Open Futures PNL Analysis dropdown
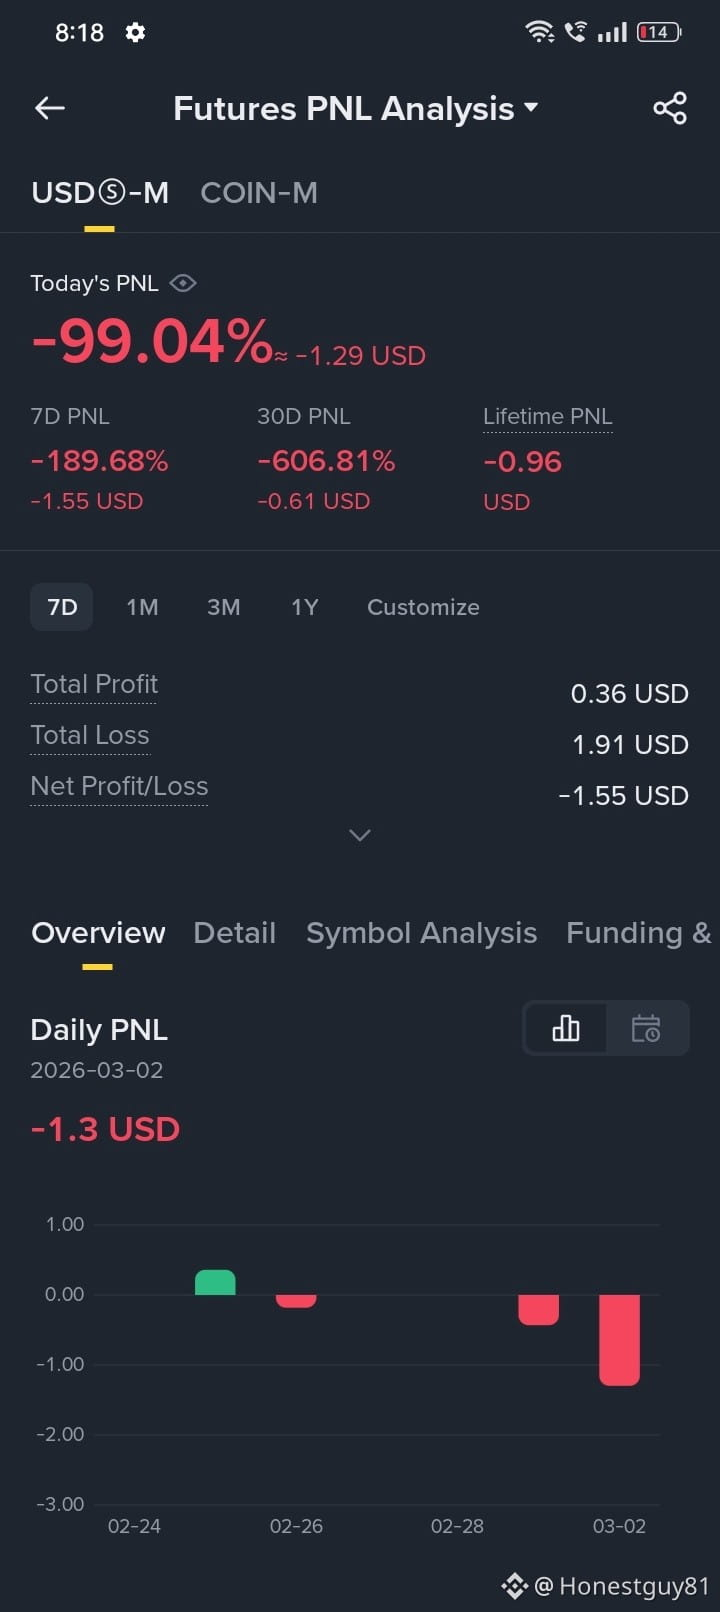 (x=355, y=108)
